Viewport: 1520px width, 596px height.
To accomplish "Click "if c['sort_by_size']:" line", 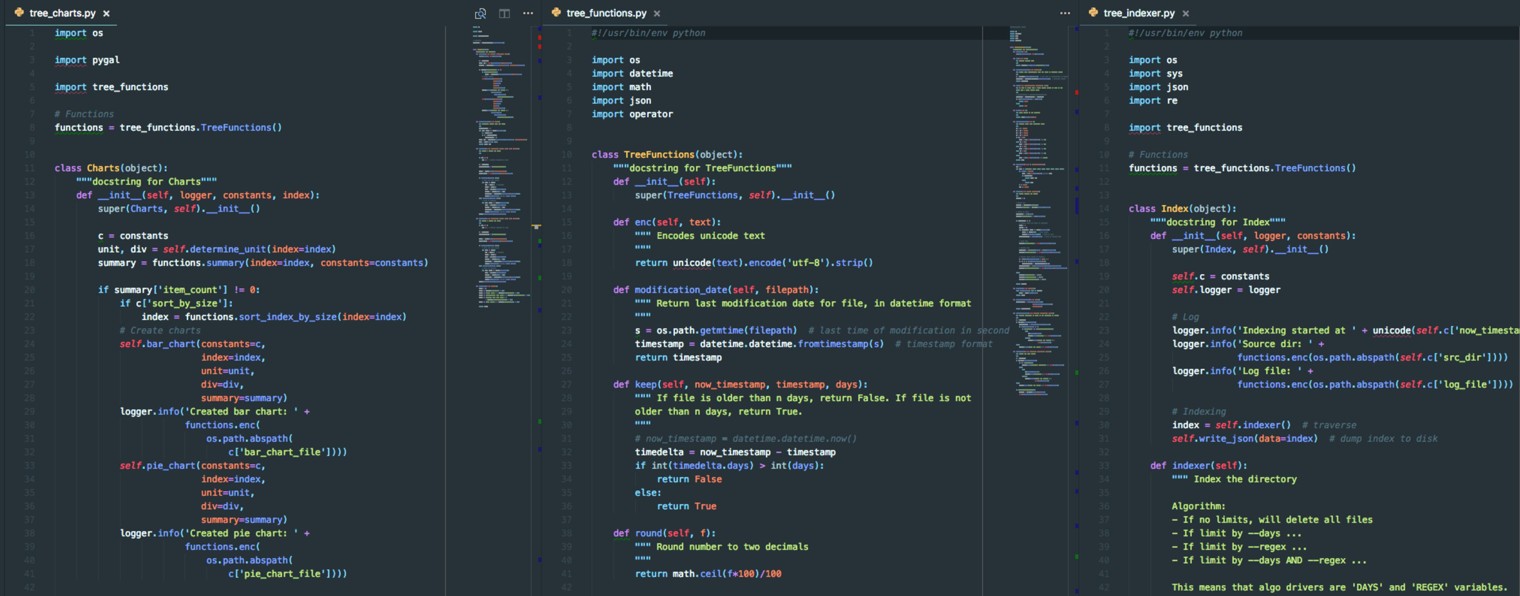I will coord(177,303).
